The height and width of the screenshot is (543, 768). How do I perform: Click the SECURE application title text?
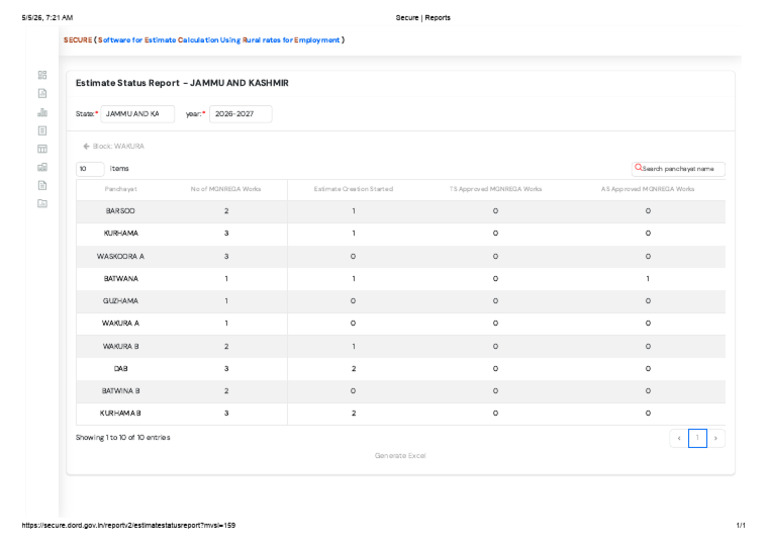[204, 40]
